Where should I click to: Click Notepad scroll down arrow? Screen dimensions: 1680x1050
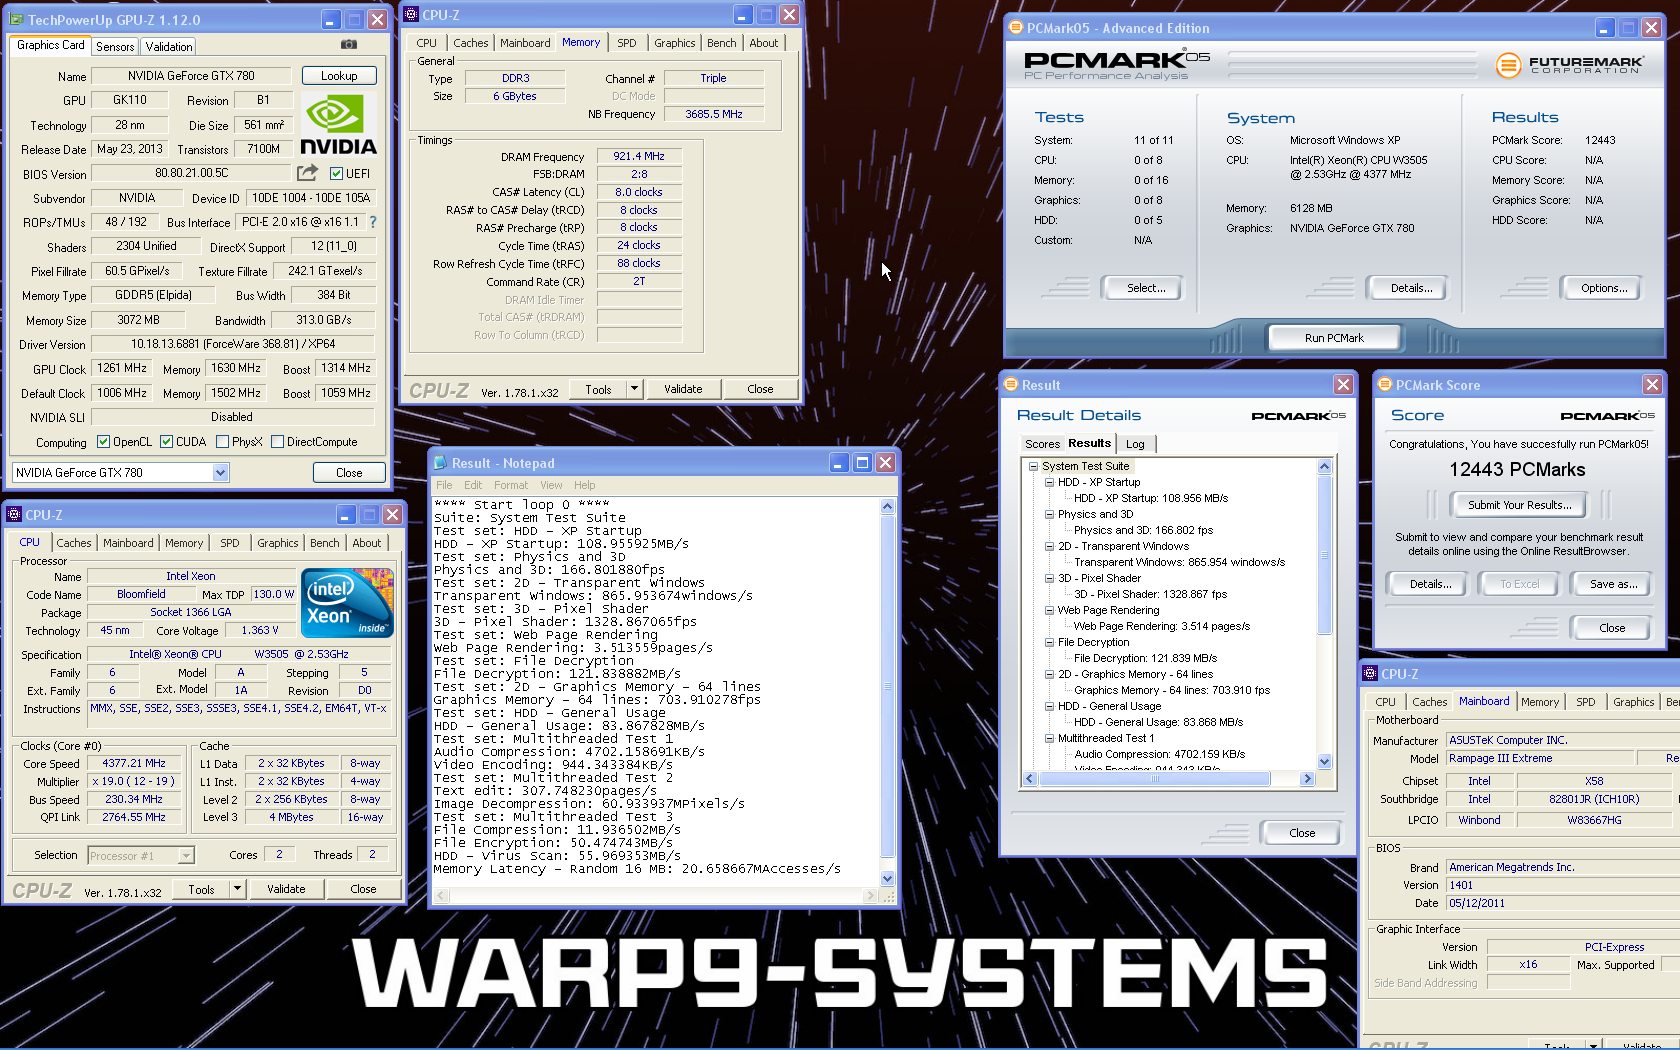click(887, 878)
